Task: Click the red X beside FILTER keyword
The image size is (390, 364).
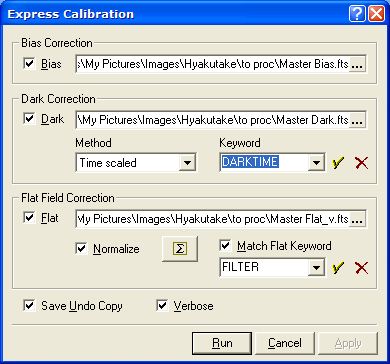Action: 362,268
